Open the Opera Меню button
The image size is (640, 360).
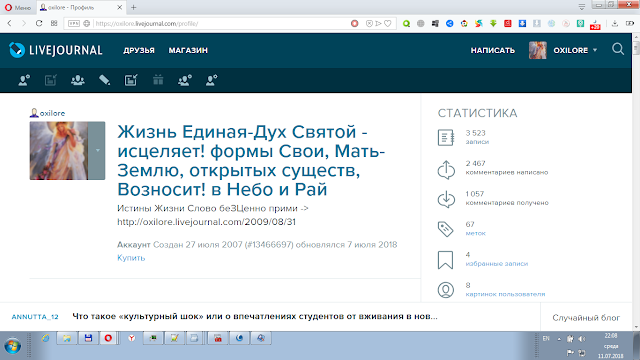tap(18, 7)
